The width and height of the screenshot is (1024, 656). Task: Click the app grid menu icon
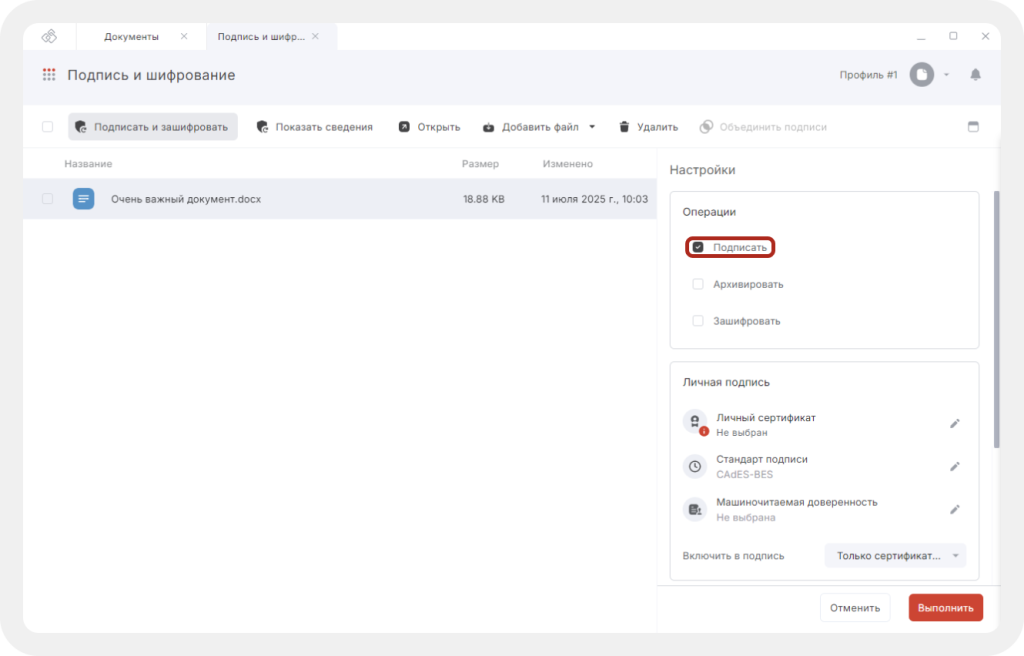click(48, 75)
